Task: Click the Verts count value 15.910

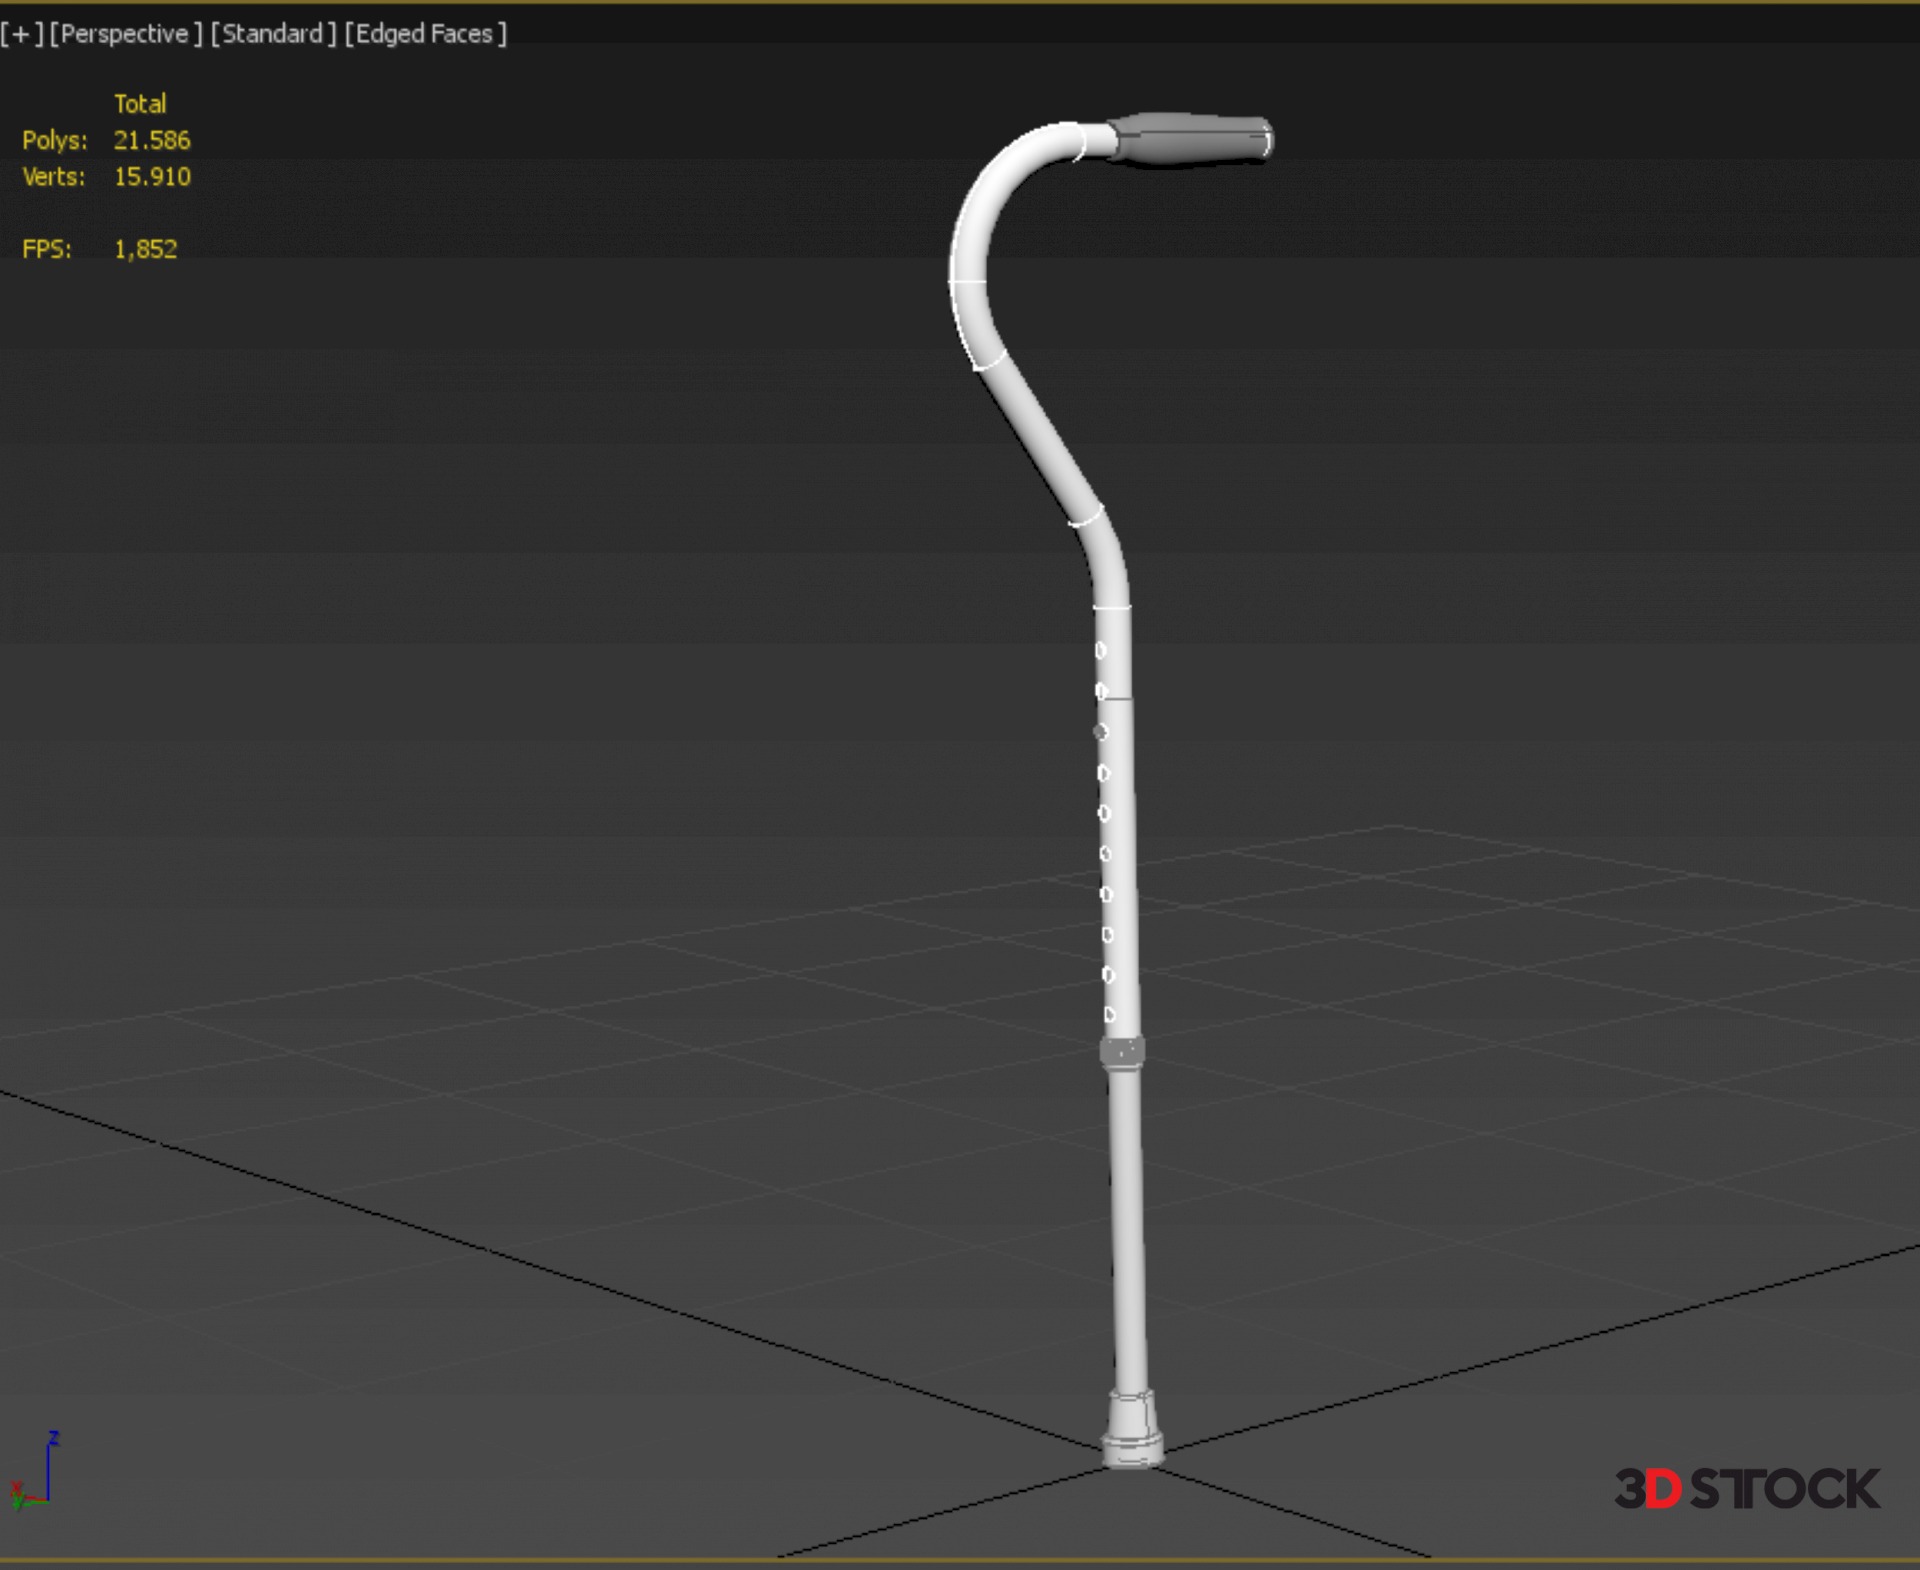Action: 152,177
